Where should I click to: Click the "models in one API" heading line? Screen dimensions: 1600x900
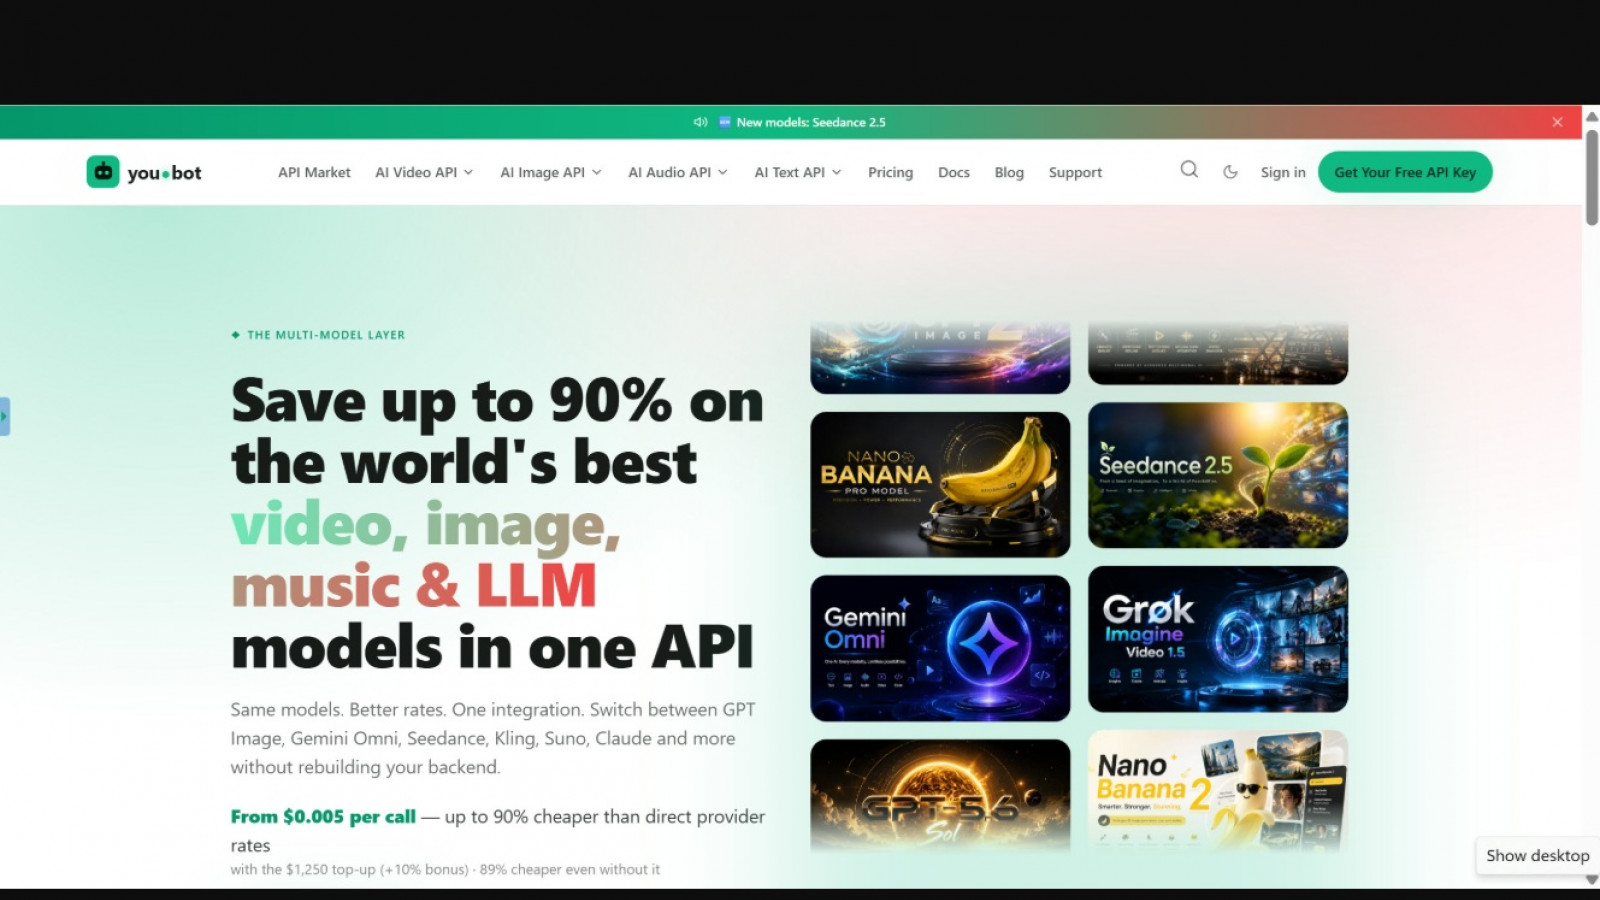point(492,647)
